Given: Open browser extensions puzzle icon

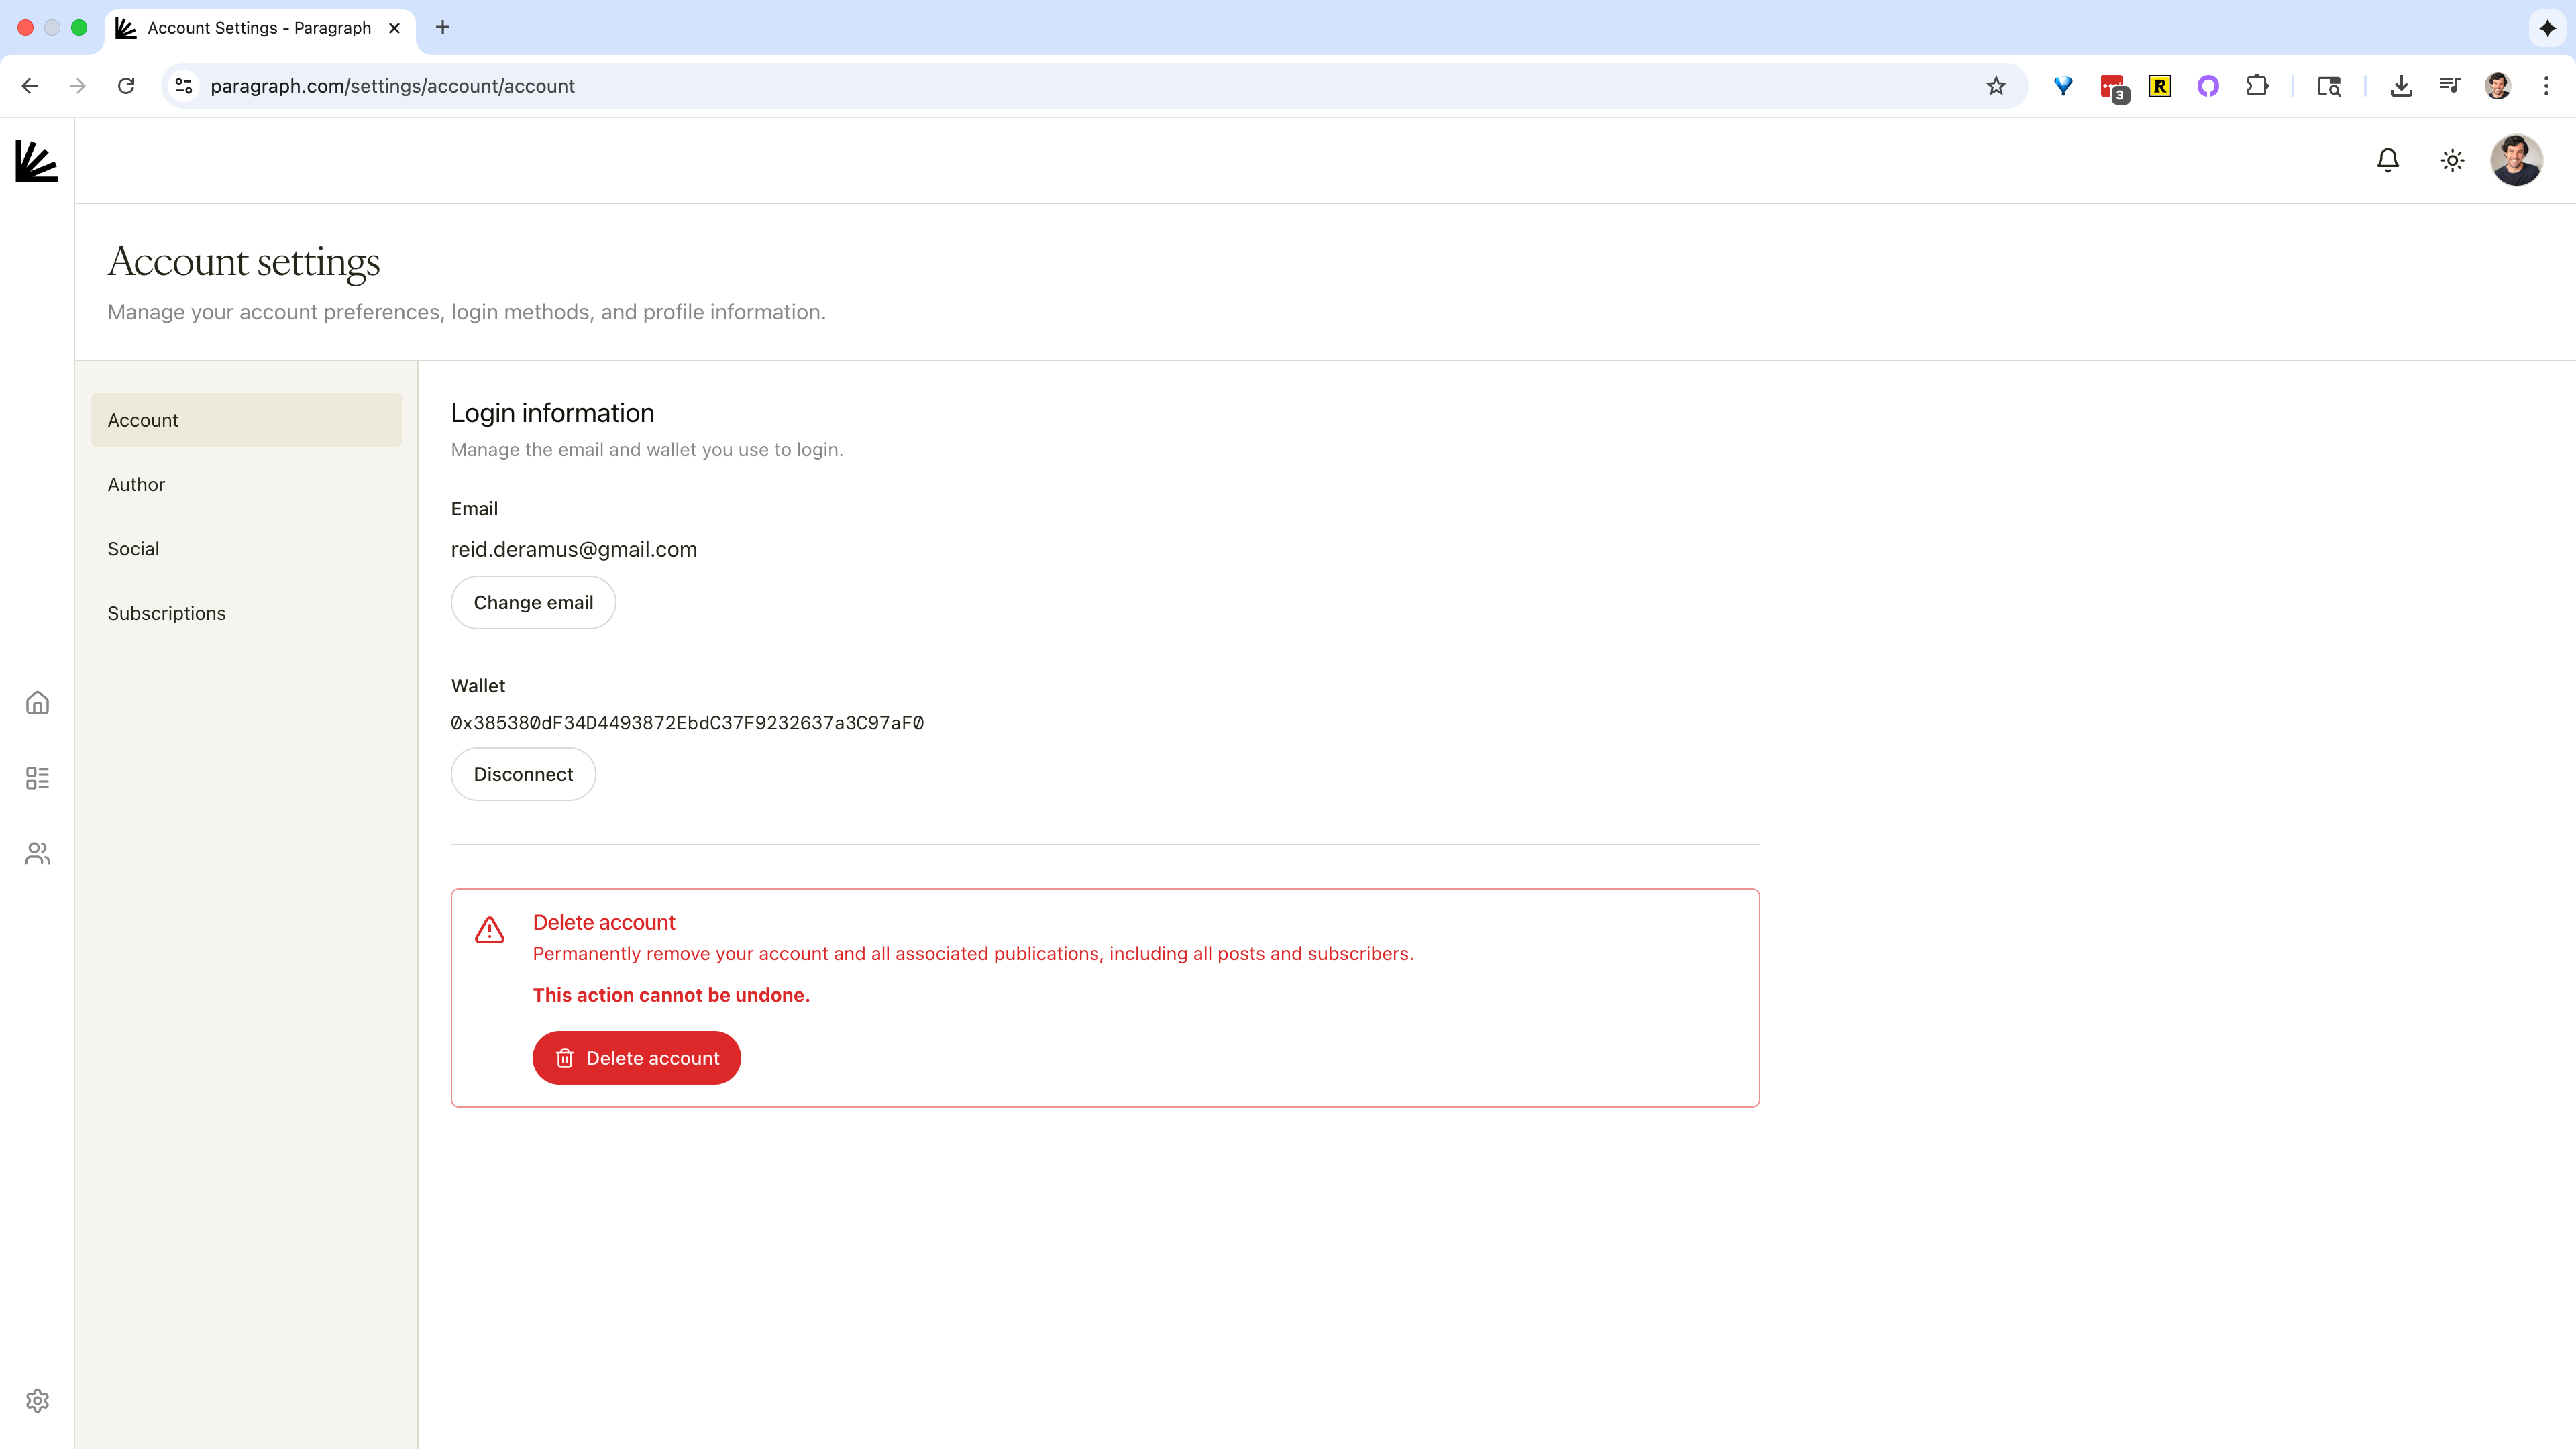Looking at the screenshot, I should (2257, 86).
